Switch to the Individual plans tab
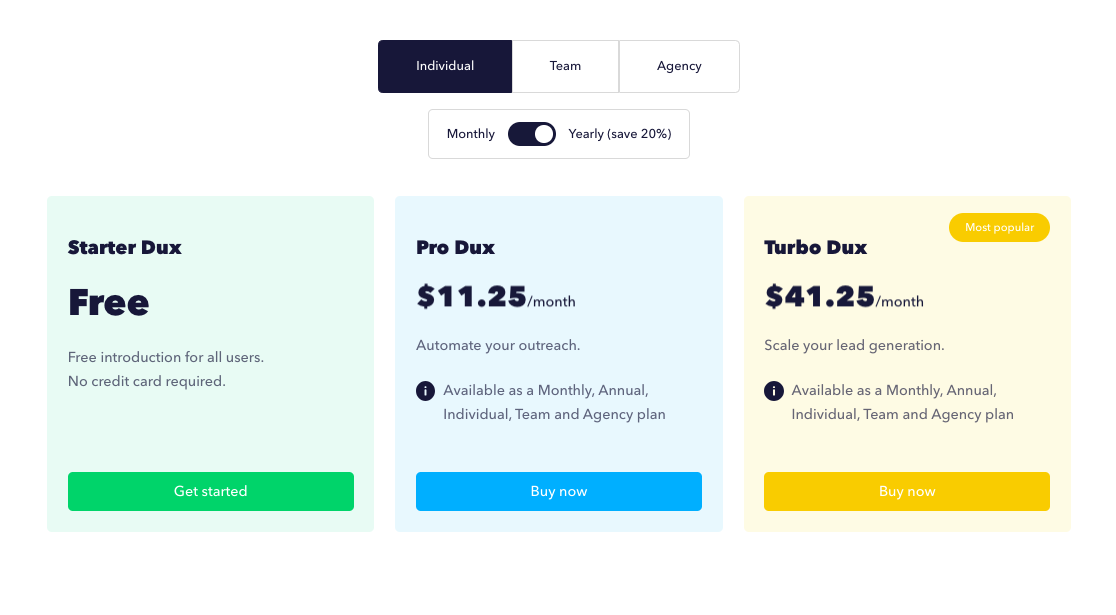This screenshot has height=615, width=1116. coord(445,66)
